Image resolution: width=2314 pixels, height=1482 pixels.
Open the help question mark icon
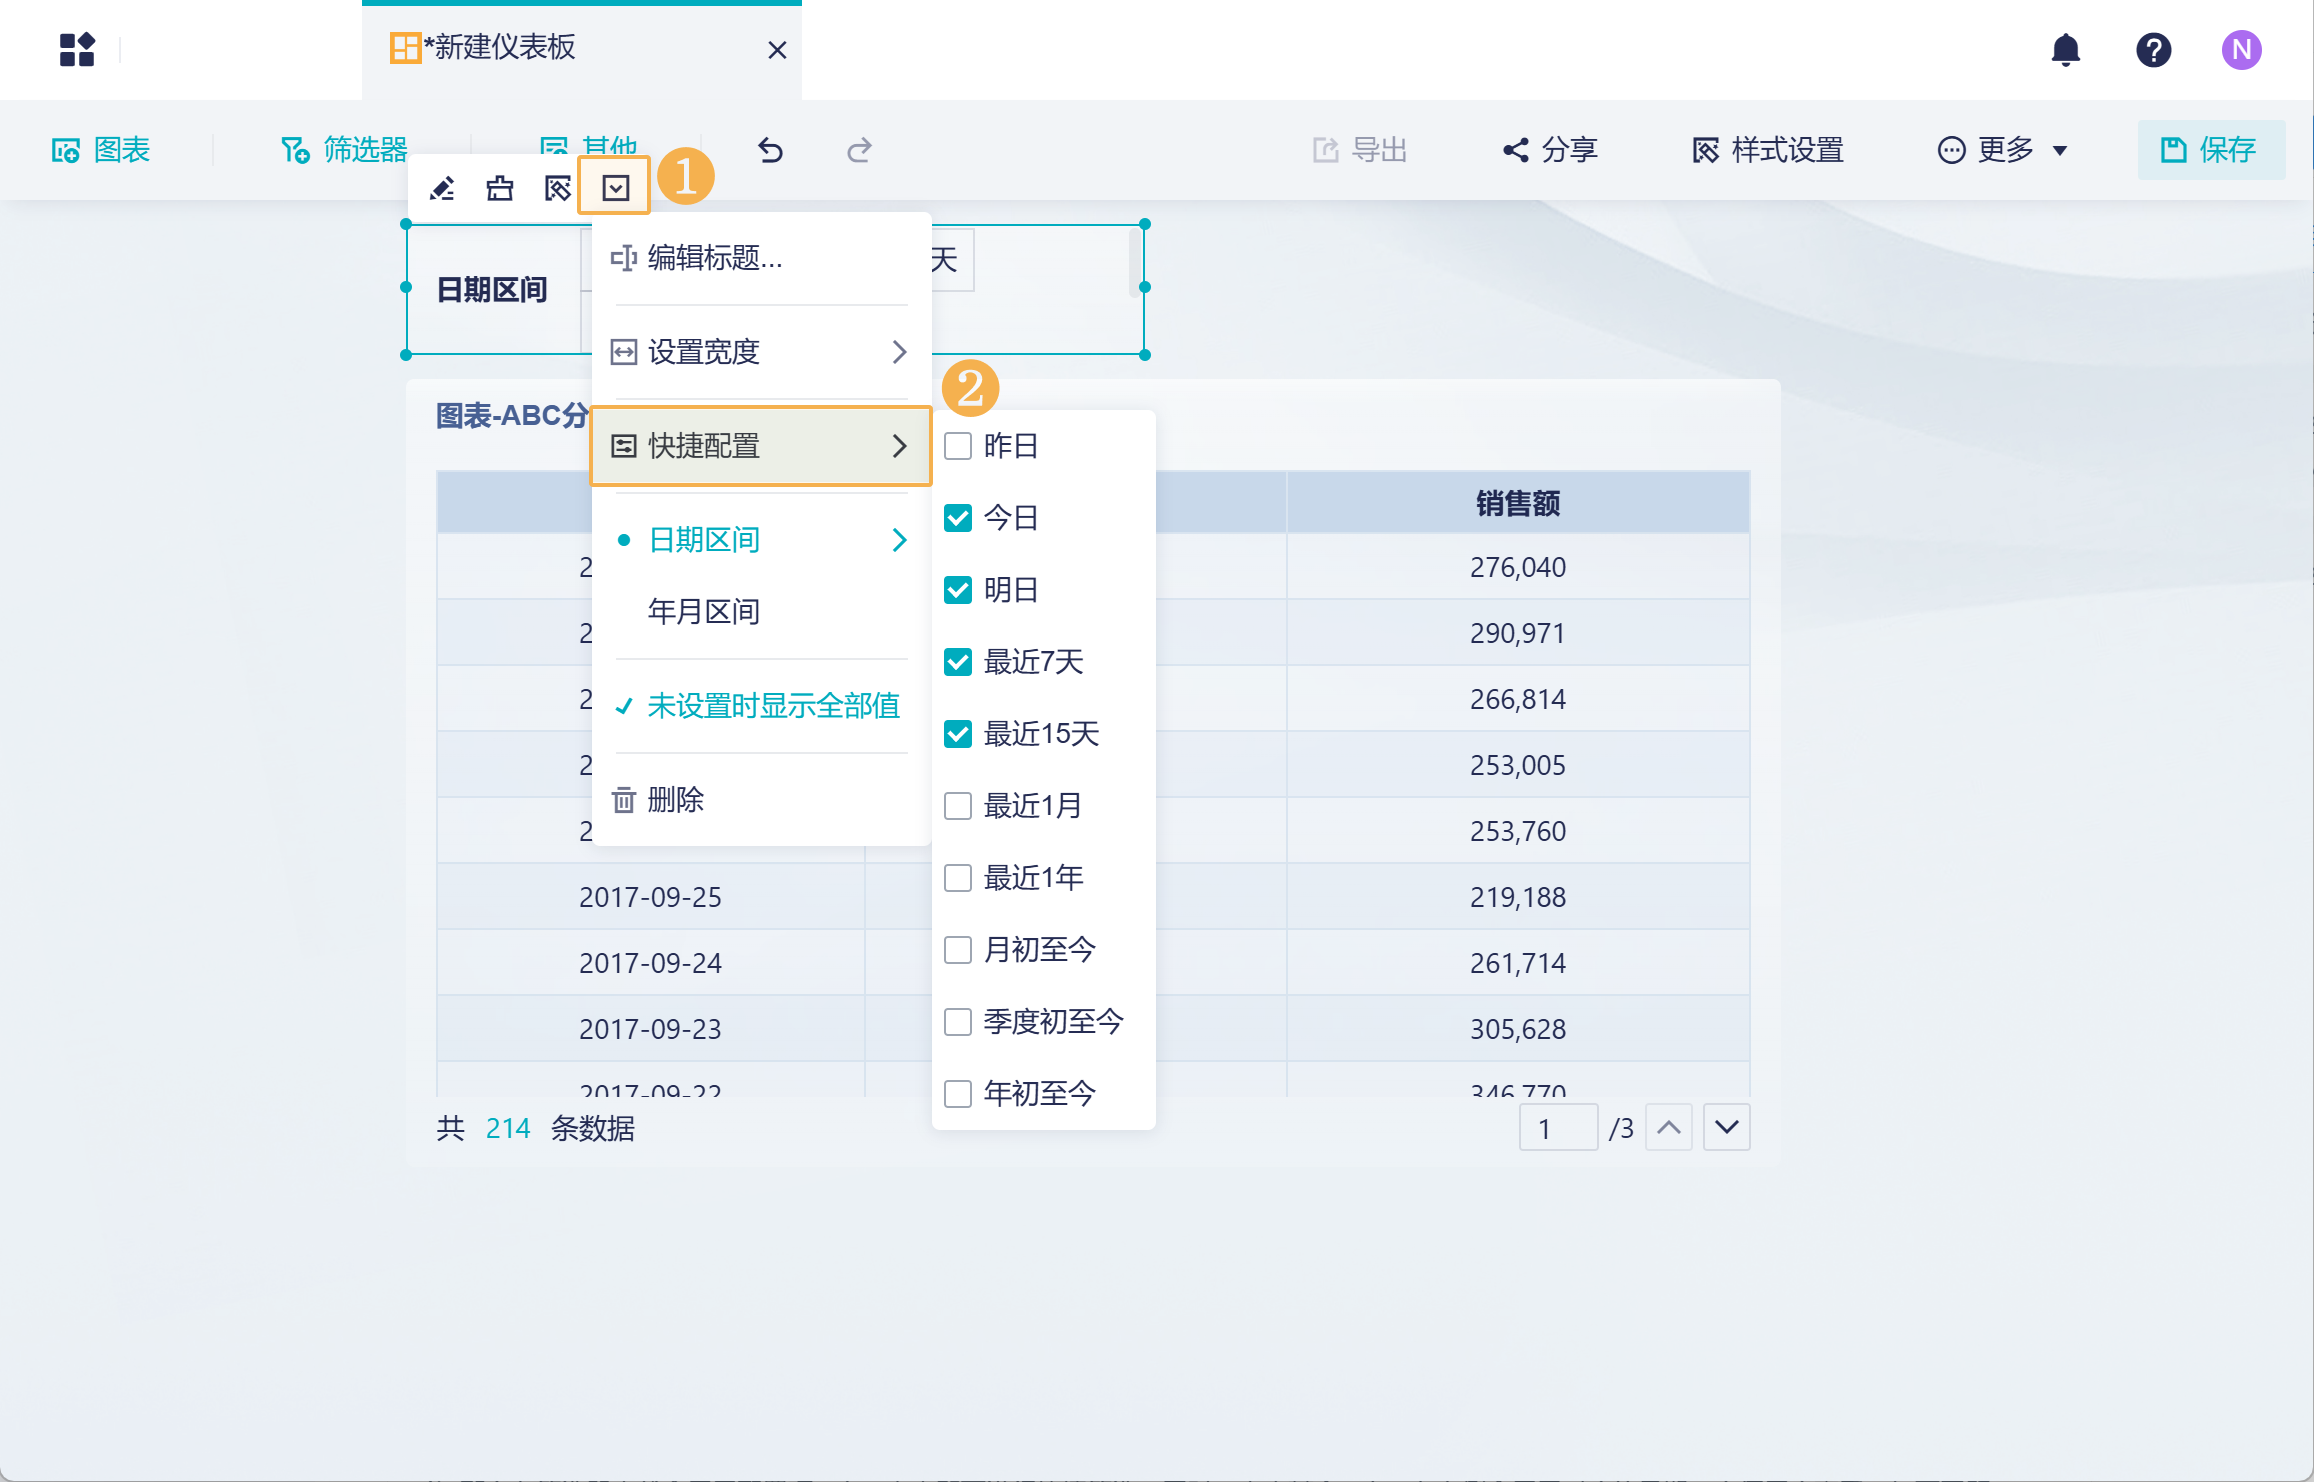click(x=2153, y=50)
